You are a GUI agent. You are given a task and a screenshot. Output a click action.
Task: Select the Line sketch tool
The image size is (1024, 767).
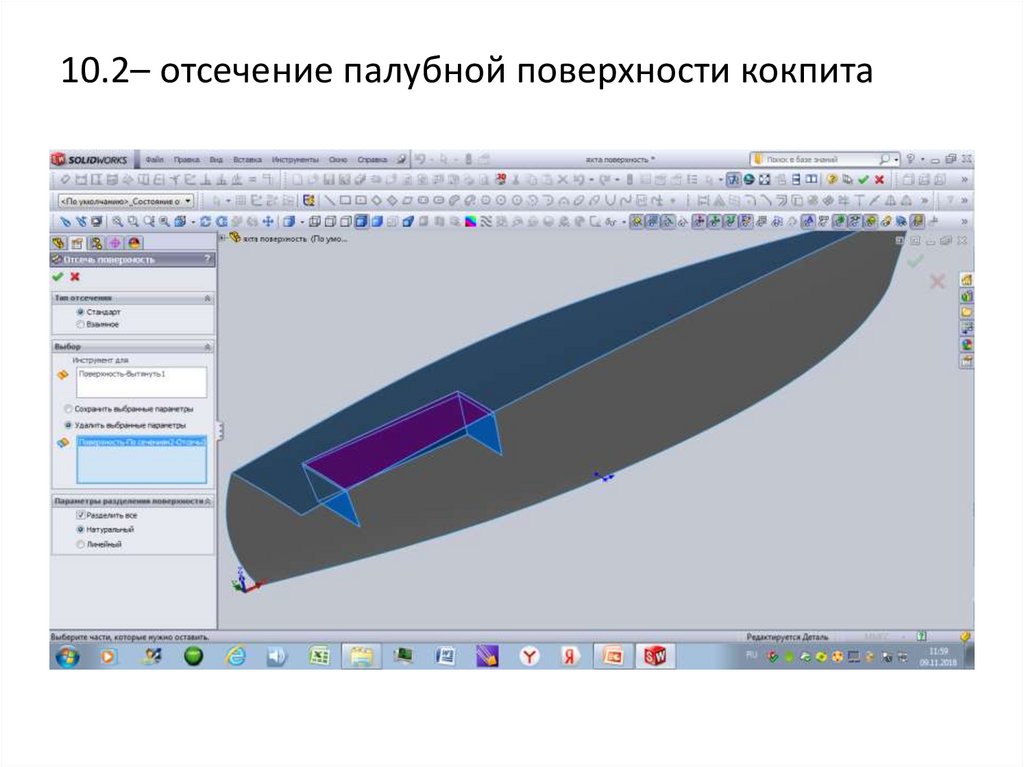coord(330,201)
